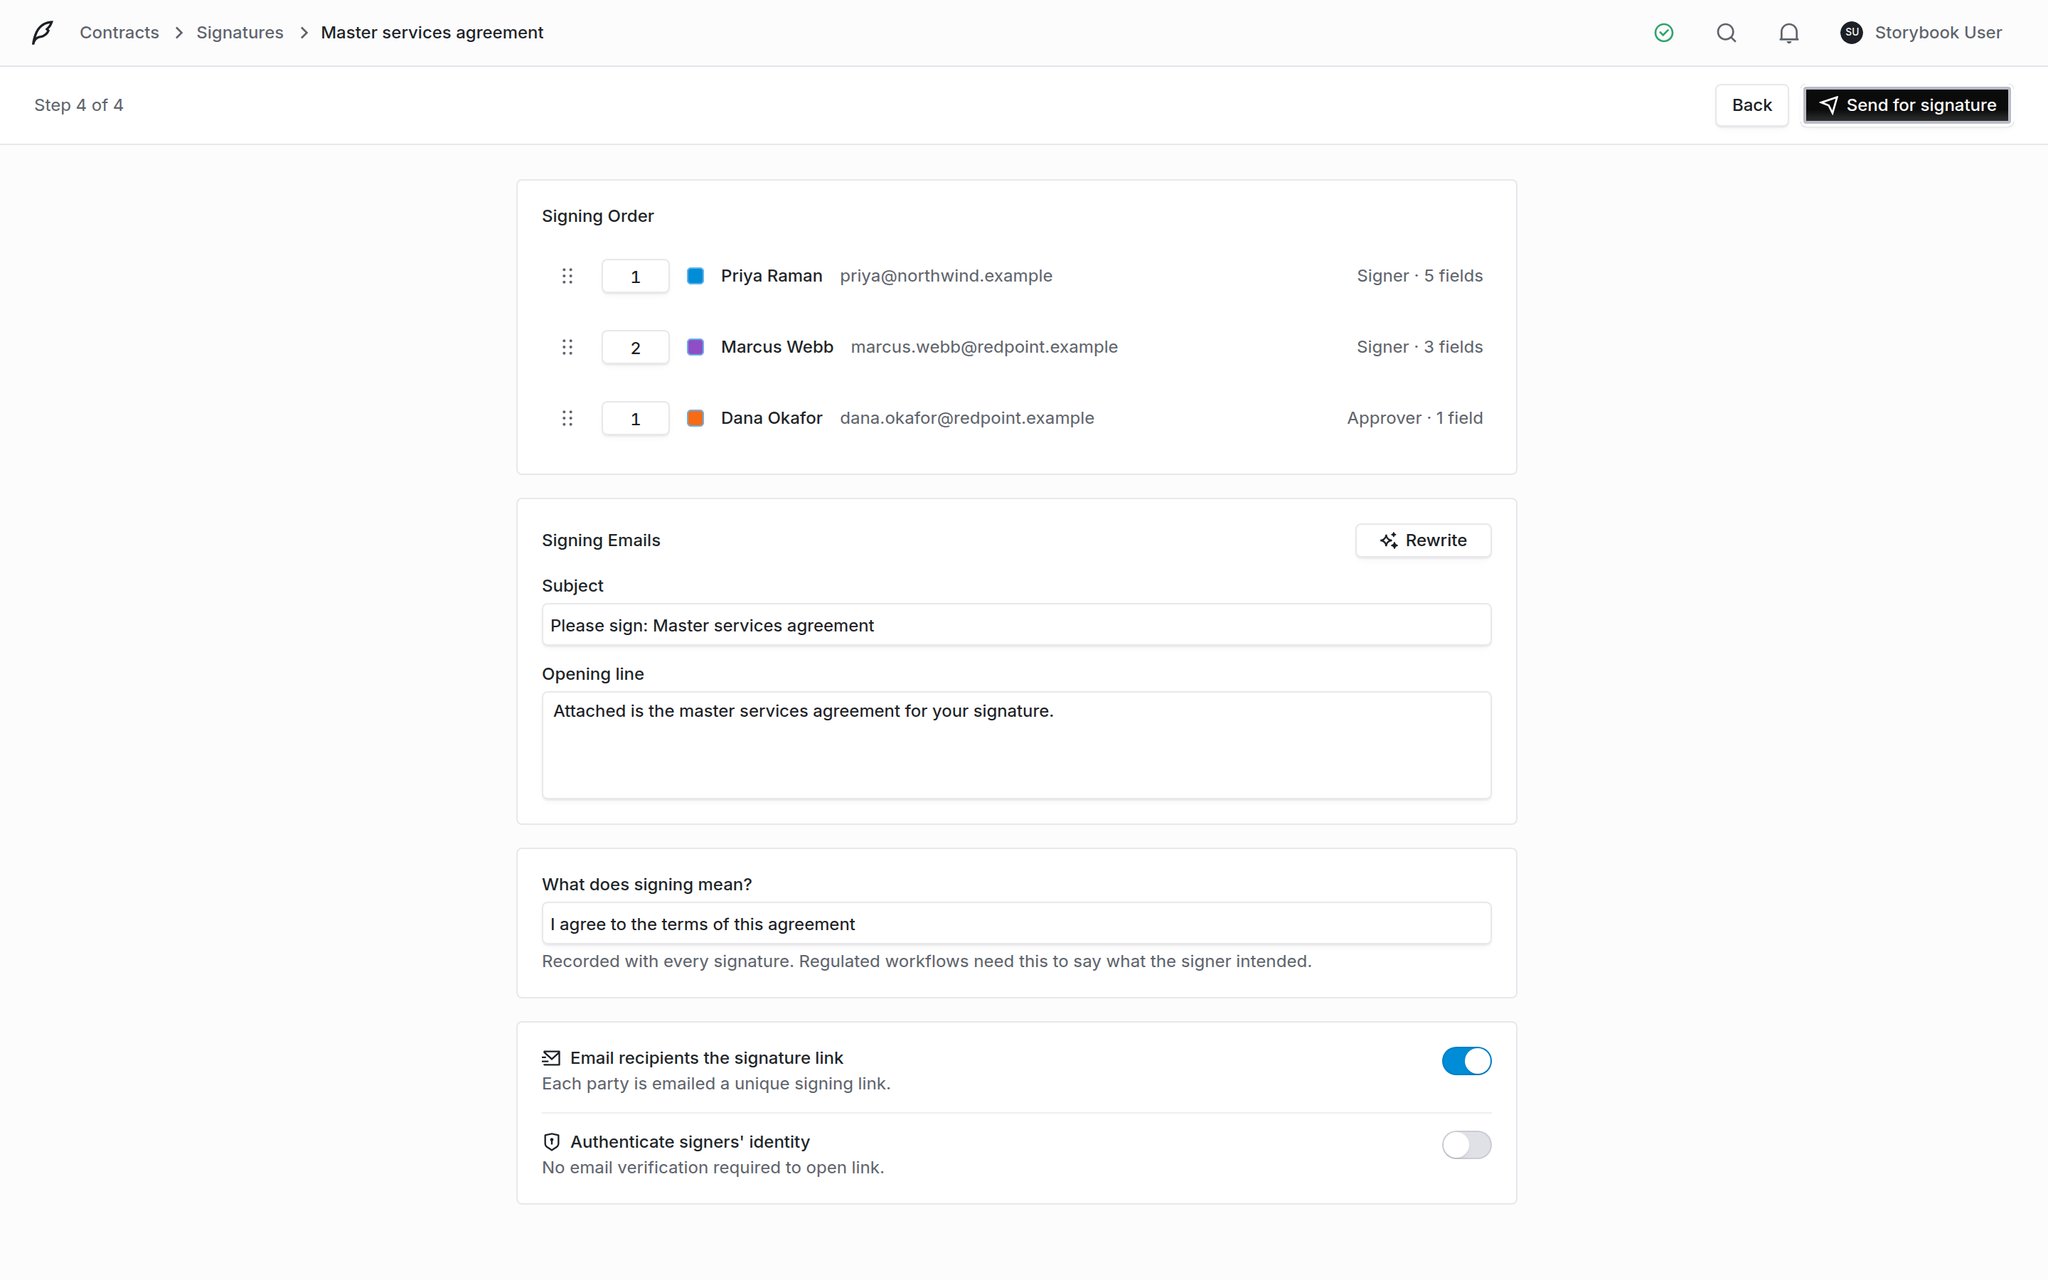
Task: Click the shield icon beside Authenticate signers
Action: pos(551,1142)
